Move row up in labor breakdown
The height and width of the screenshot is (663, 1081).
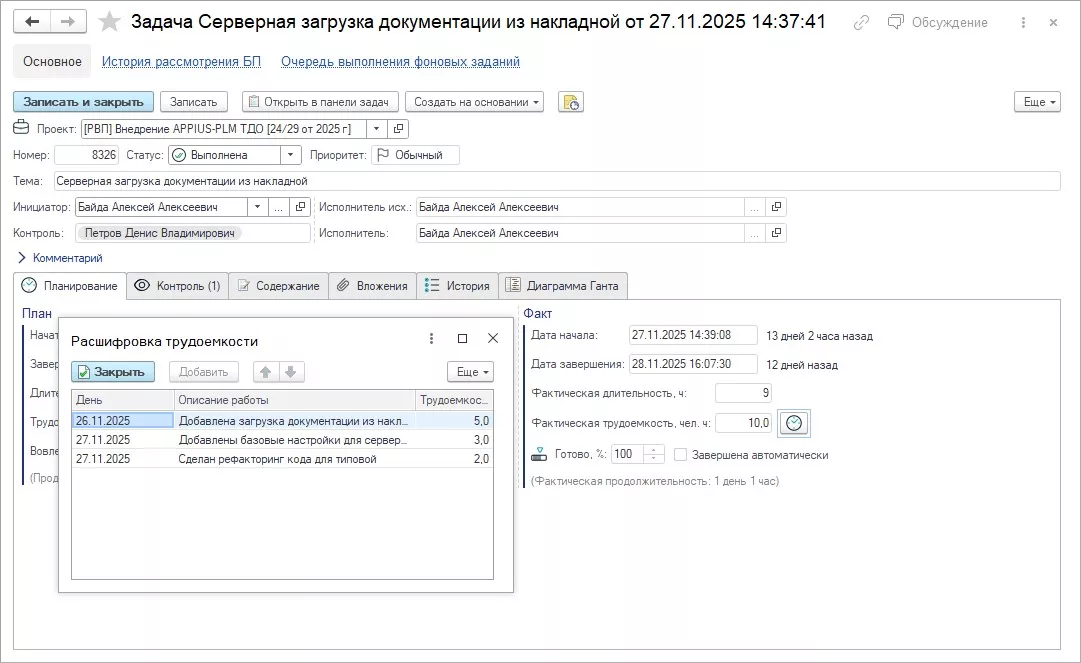coord(266,372)
